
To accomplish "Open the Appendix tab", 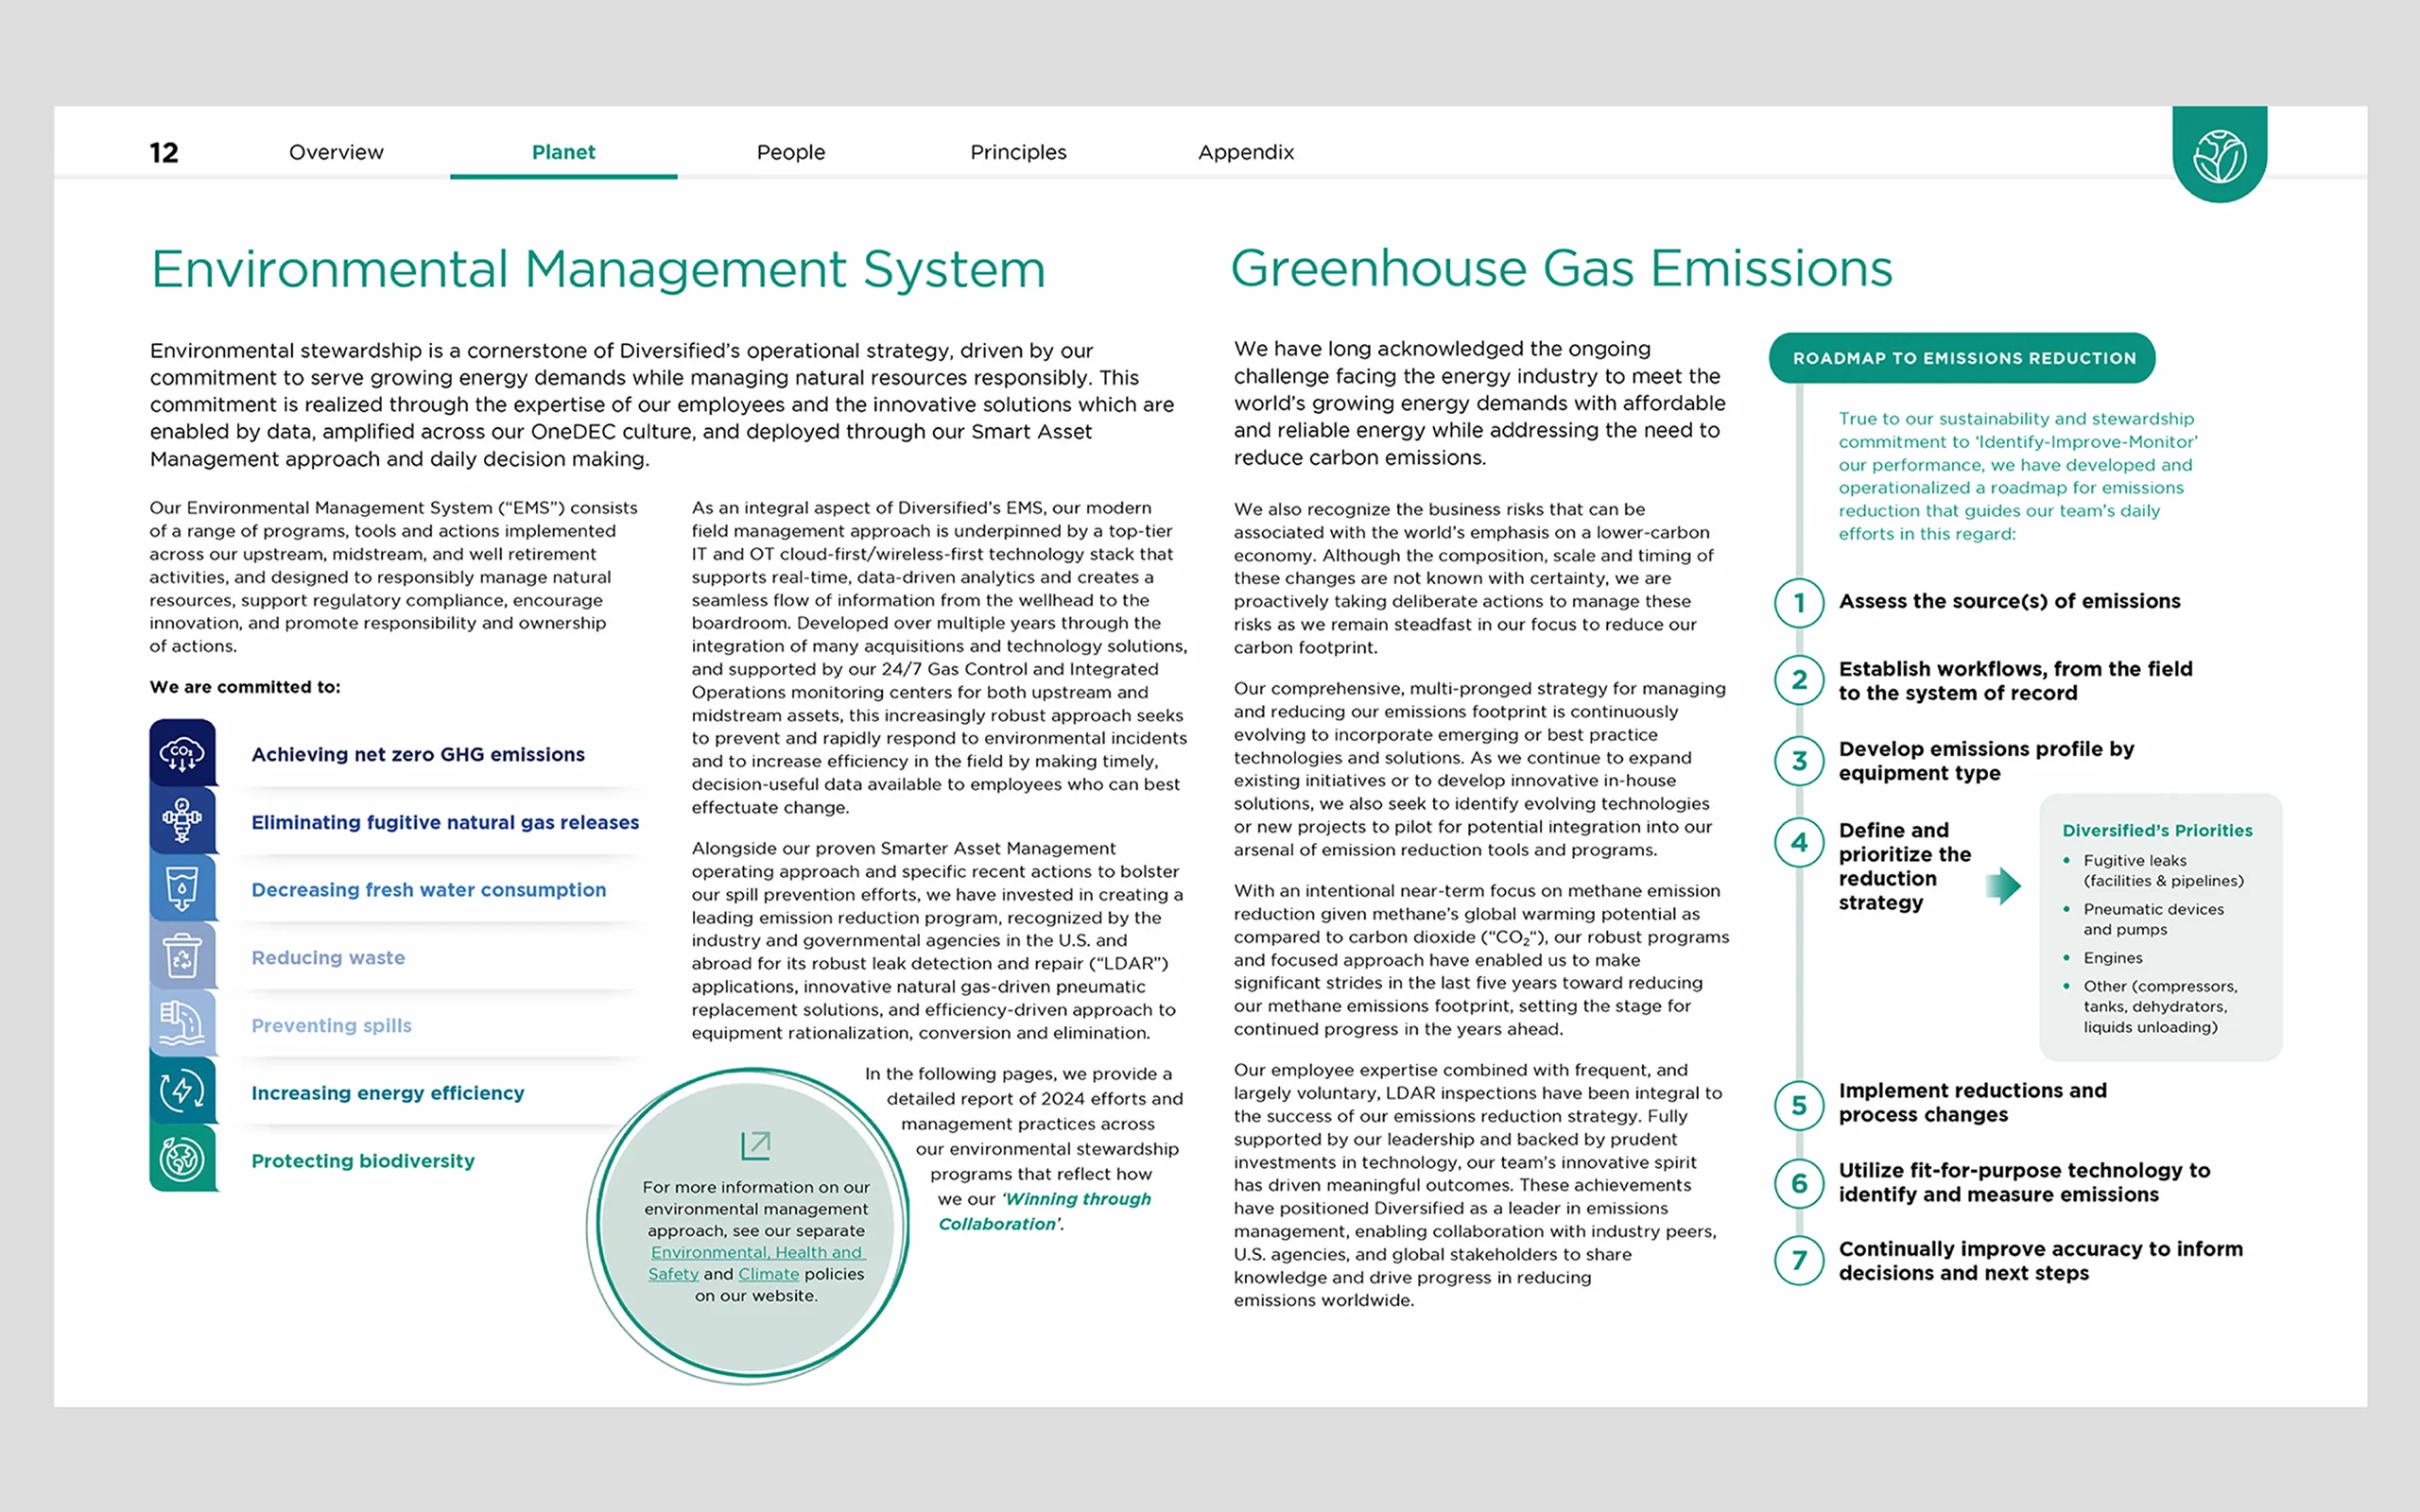I will point(1245,152).
